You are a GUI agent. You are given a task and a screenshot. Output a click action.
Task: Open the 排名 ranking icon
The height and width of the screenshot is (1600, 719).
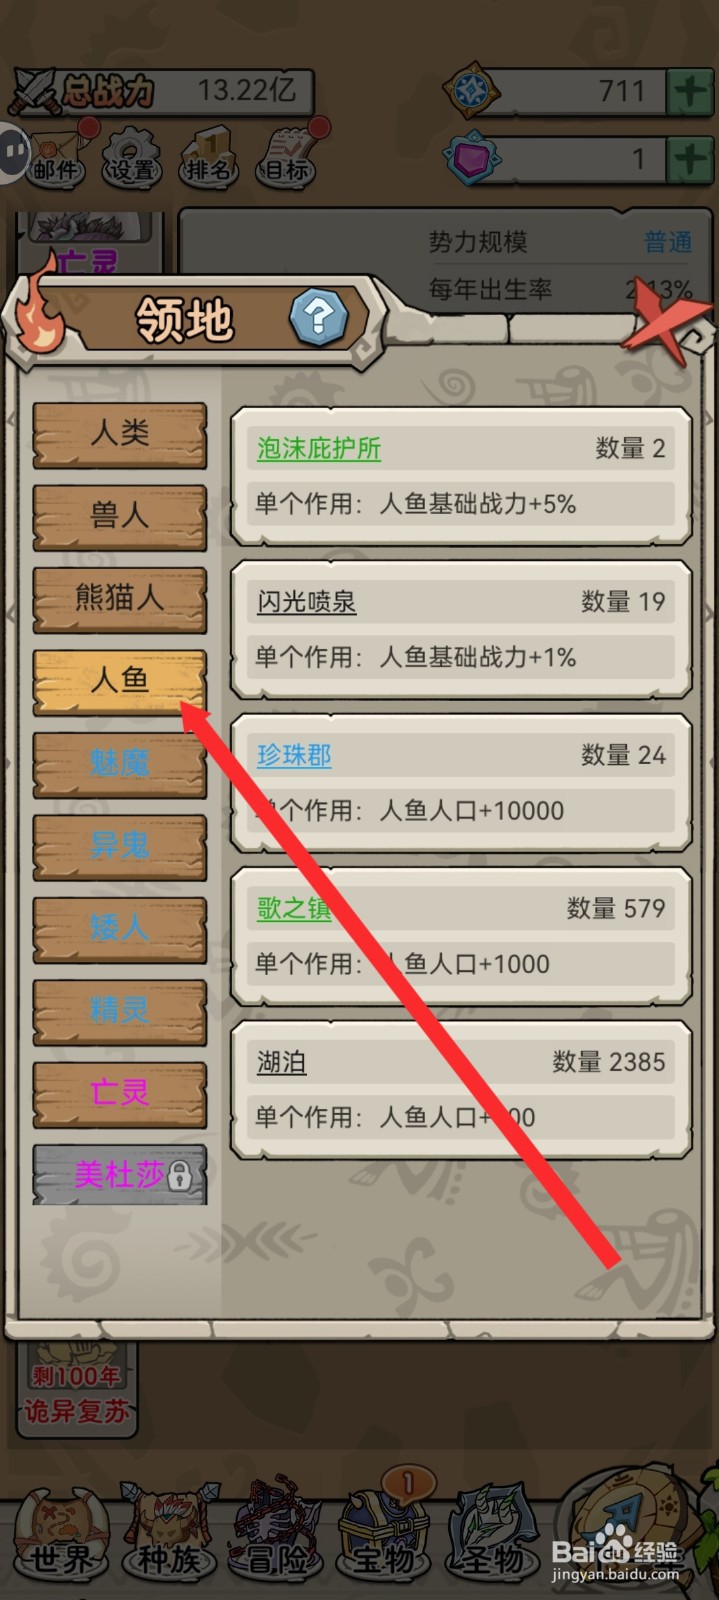point(207,157)
